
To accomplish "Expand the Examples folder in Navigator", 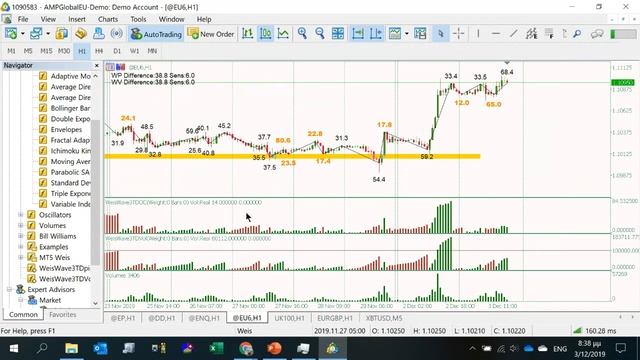I will [20, 247].
